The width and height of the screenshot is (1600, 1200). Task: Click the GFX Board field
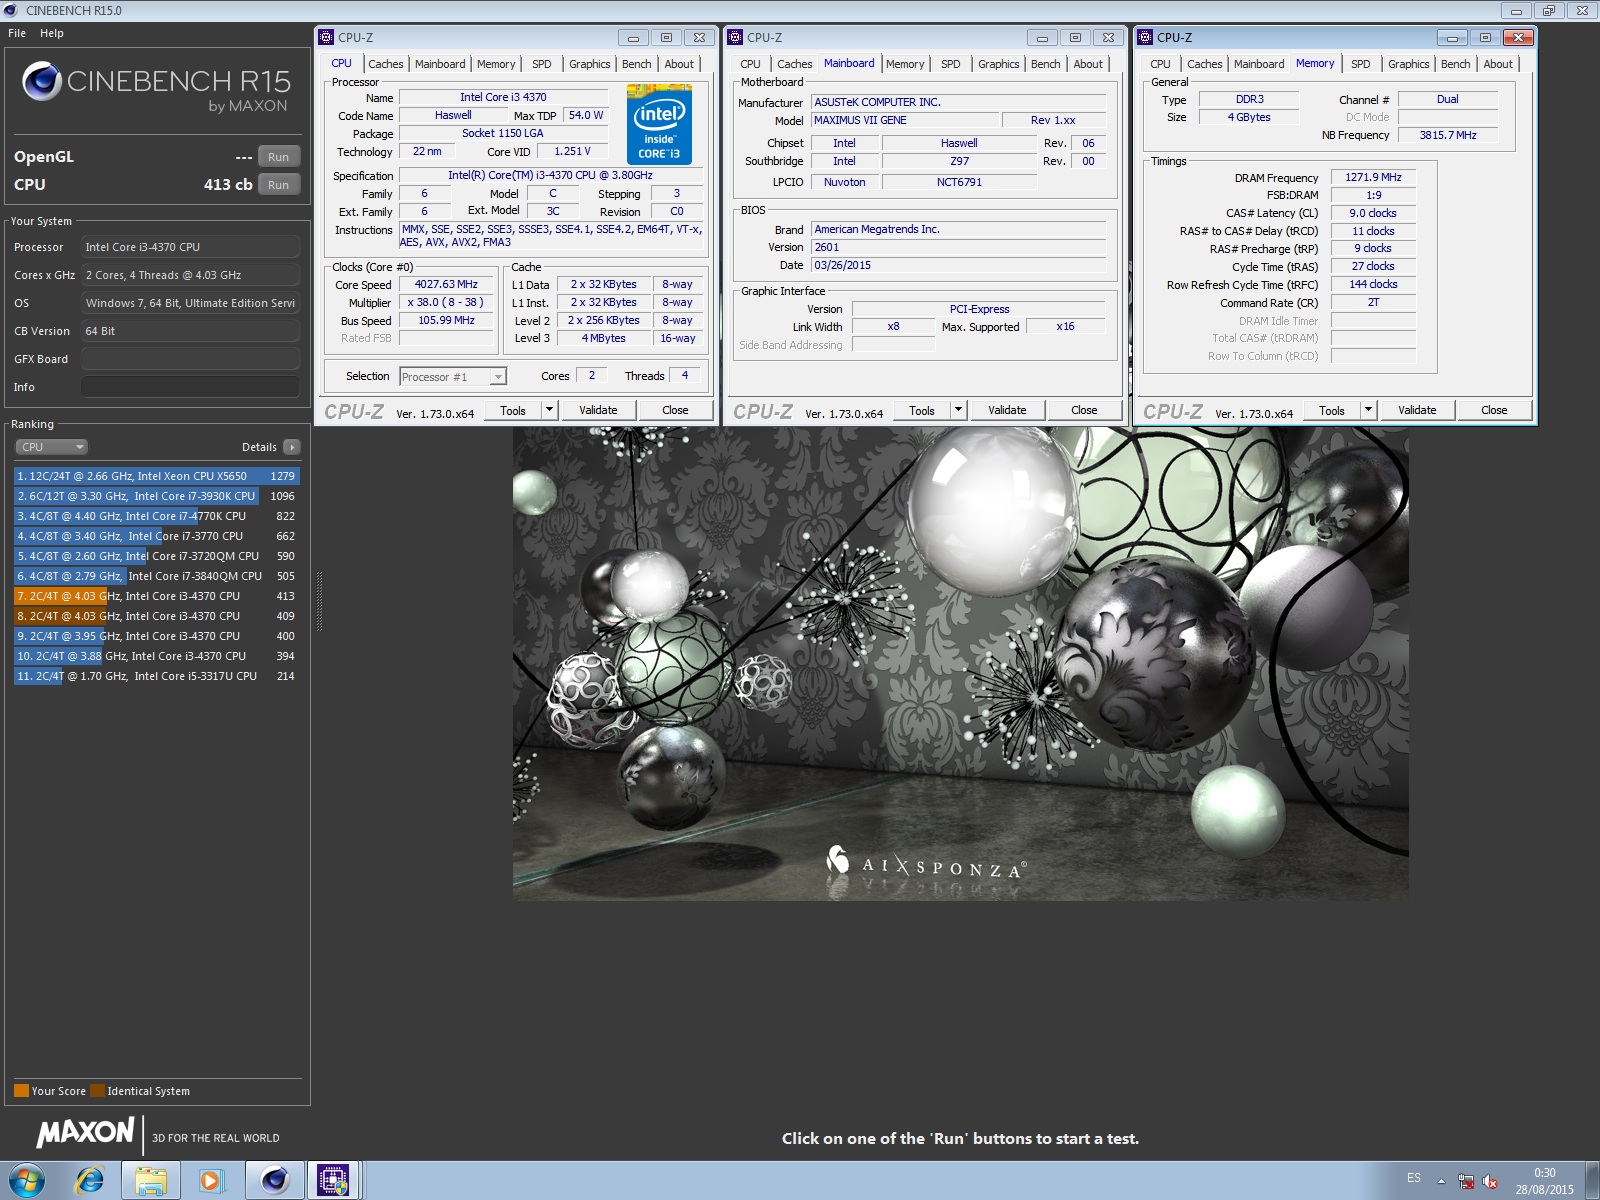190,359
